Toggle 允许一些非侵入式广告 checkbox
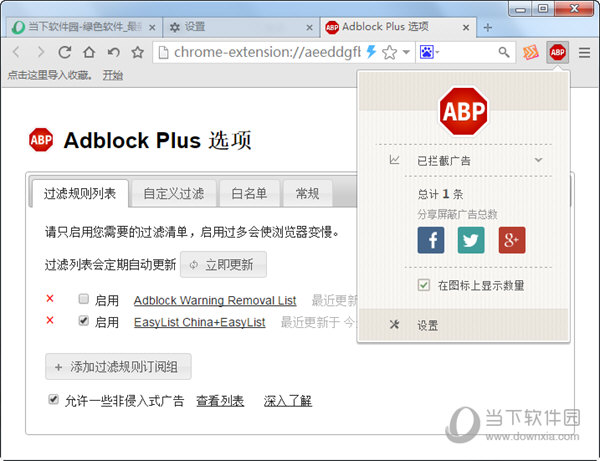Image resolution: width=600 pixels, height=461 pixels. tap(54, 400)
